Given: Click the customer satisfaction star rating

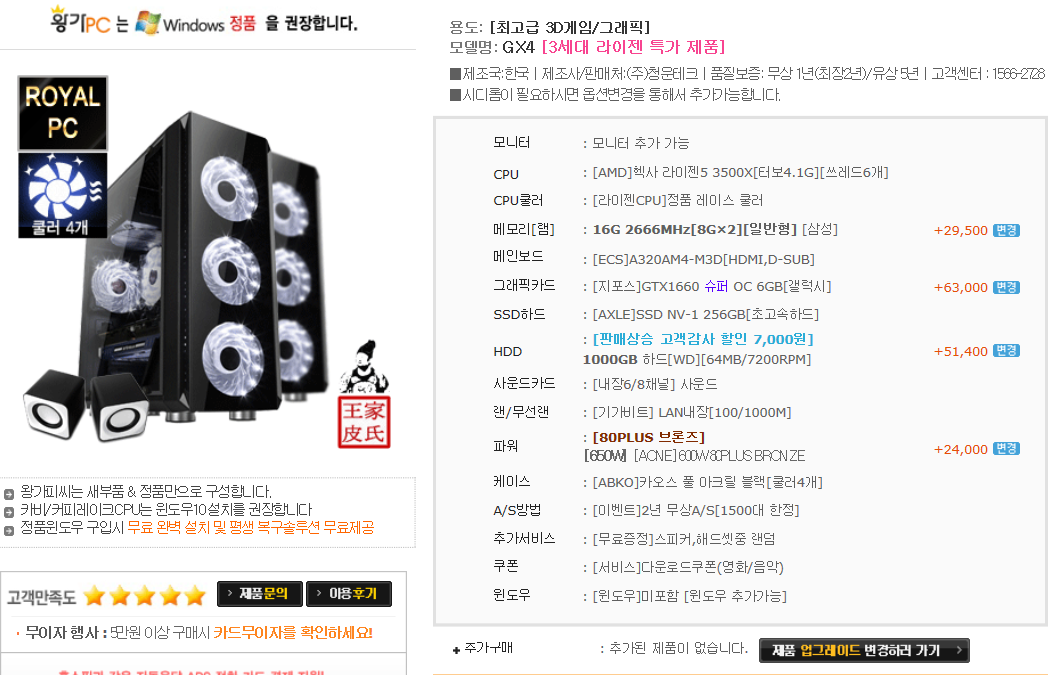Looking at the screenshot, I should pos(145,595).
